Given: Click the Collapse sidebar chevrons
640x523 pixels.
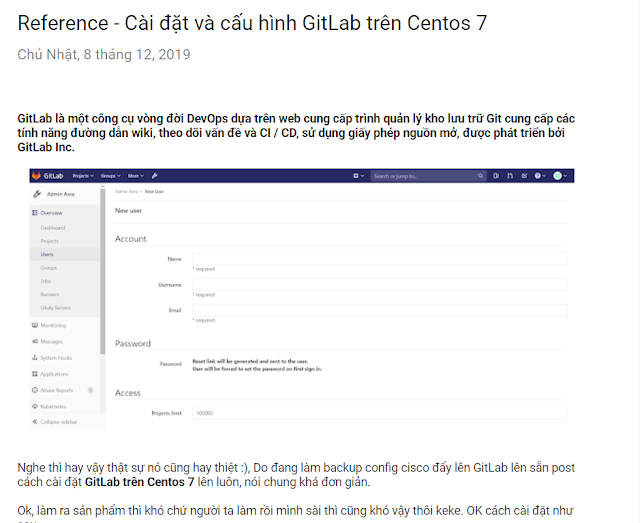Looking at the screenshot, I should [x=35, y=422].
